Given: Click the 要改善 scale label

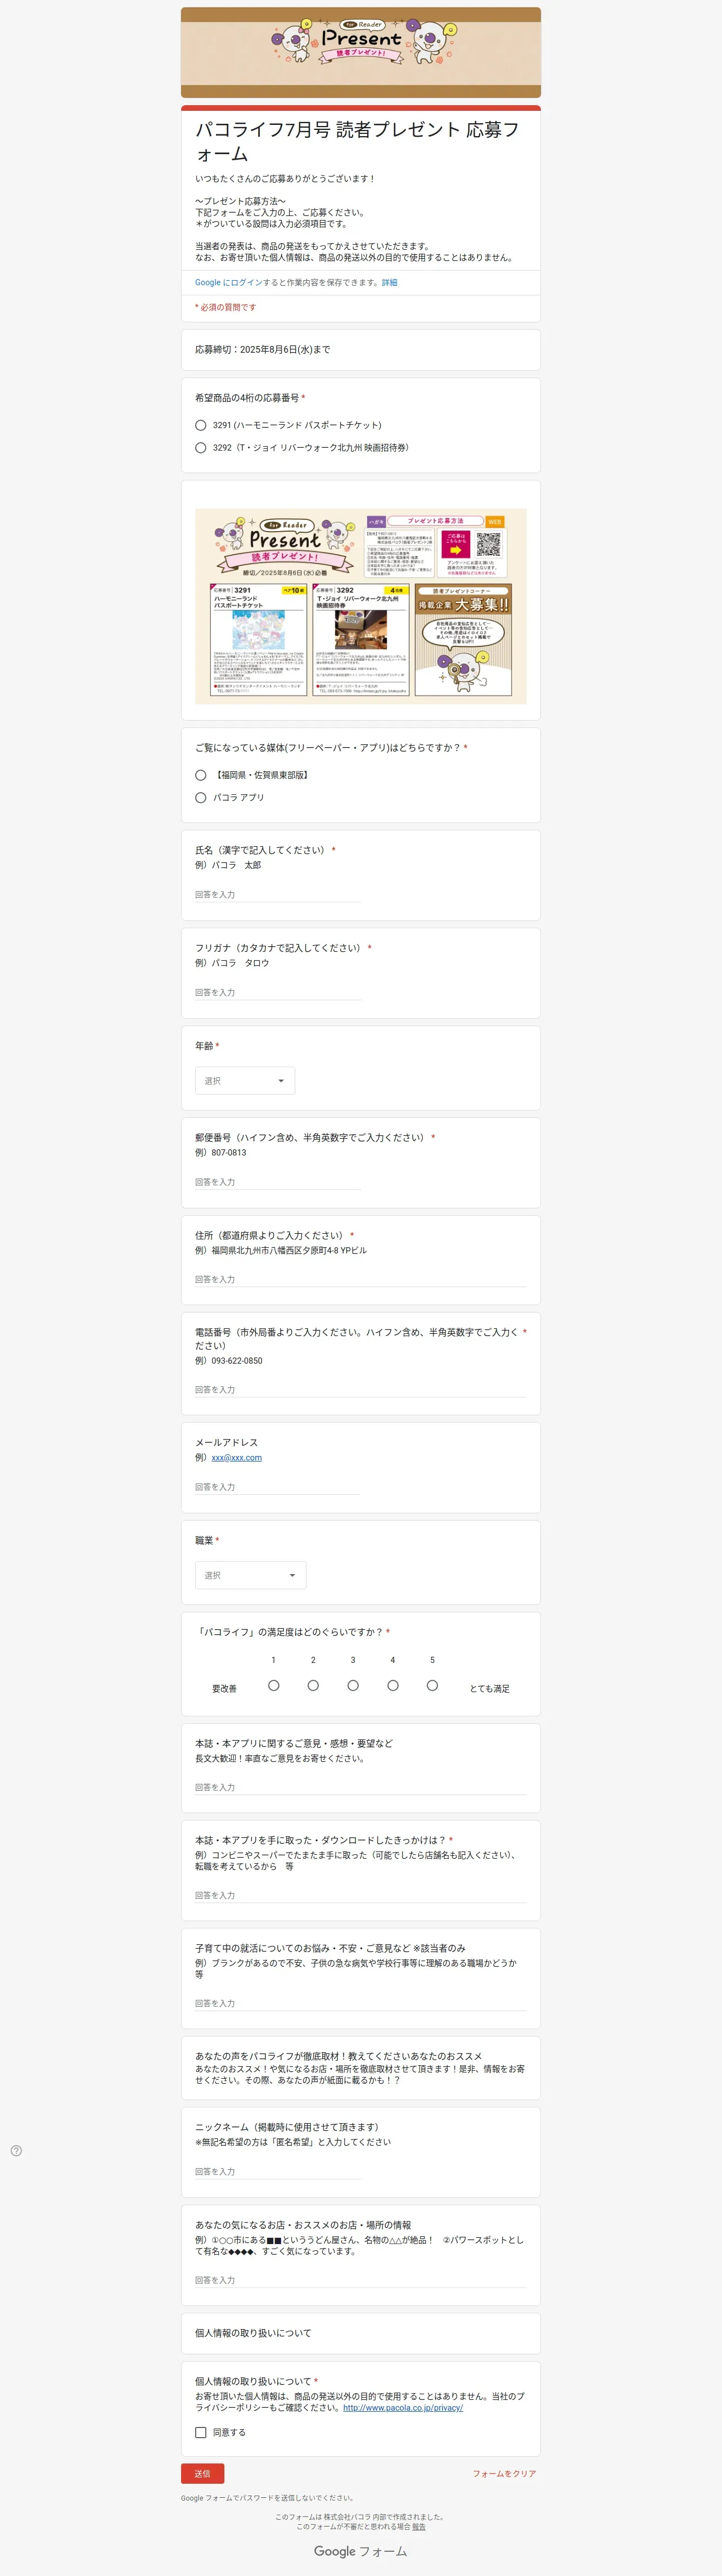Looking at the screenshot, I should point(224,1689).
